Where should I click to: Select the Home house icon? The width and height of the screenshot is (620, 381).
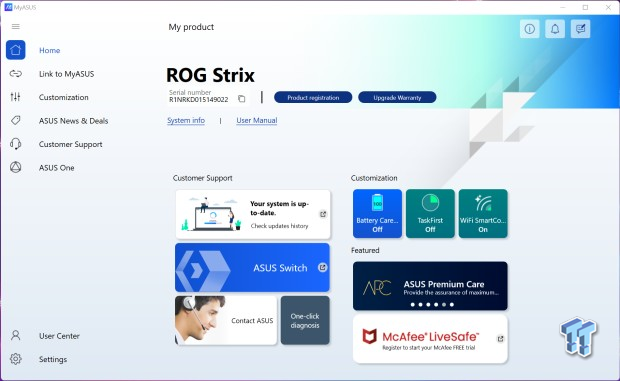pyautogui.click(x=15, y=50)
